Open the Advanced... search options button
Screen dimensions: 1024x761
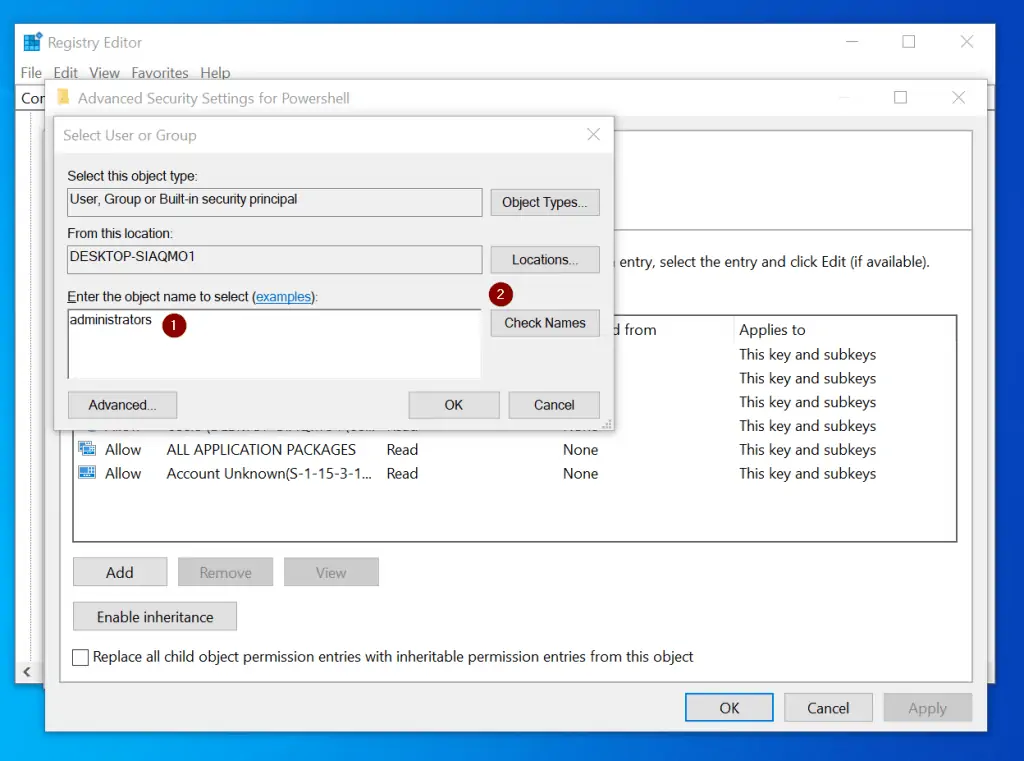tap(122, 405)
